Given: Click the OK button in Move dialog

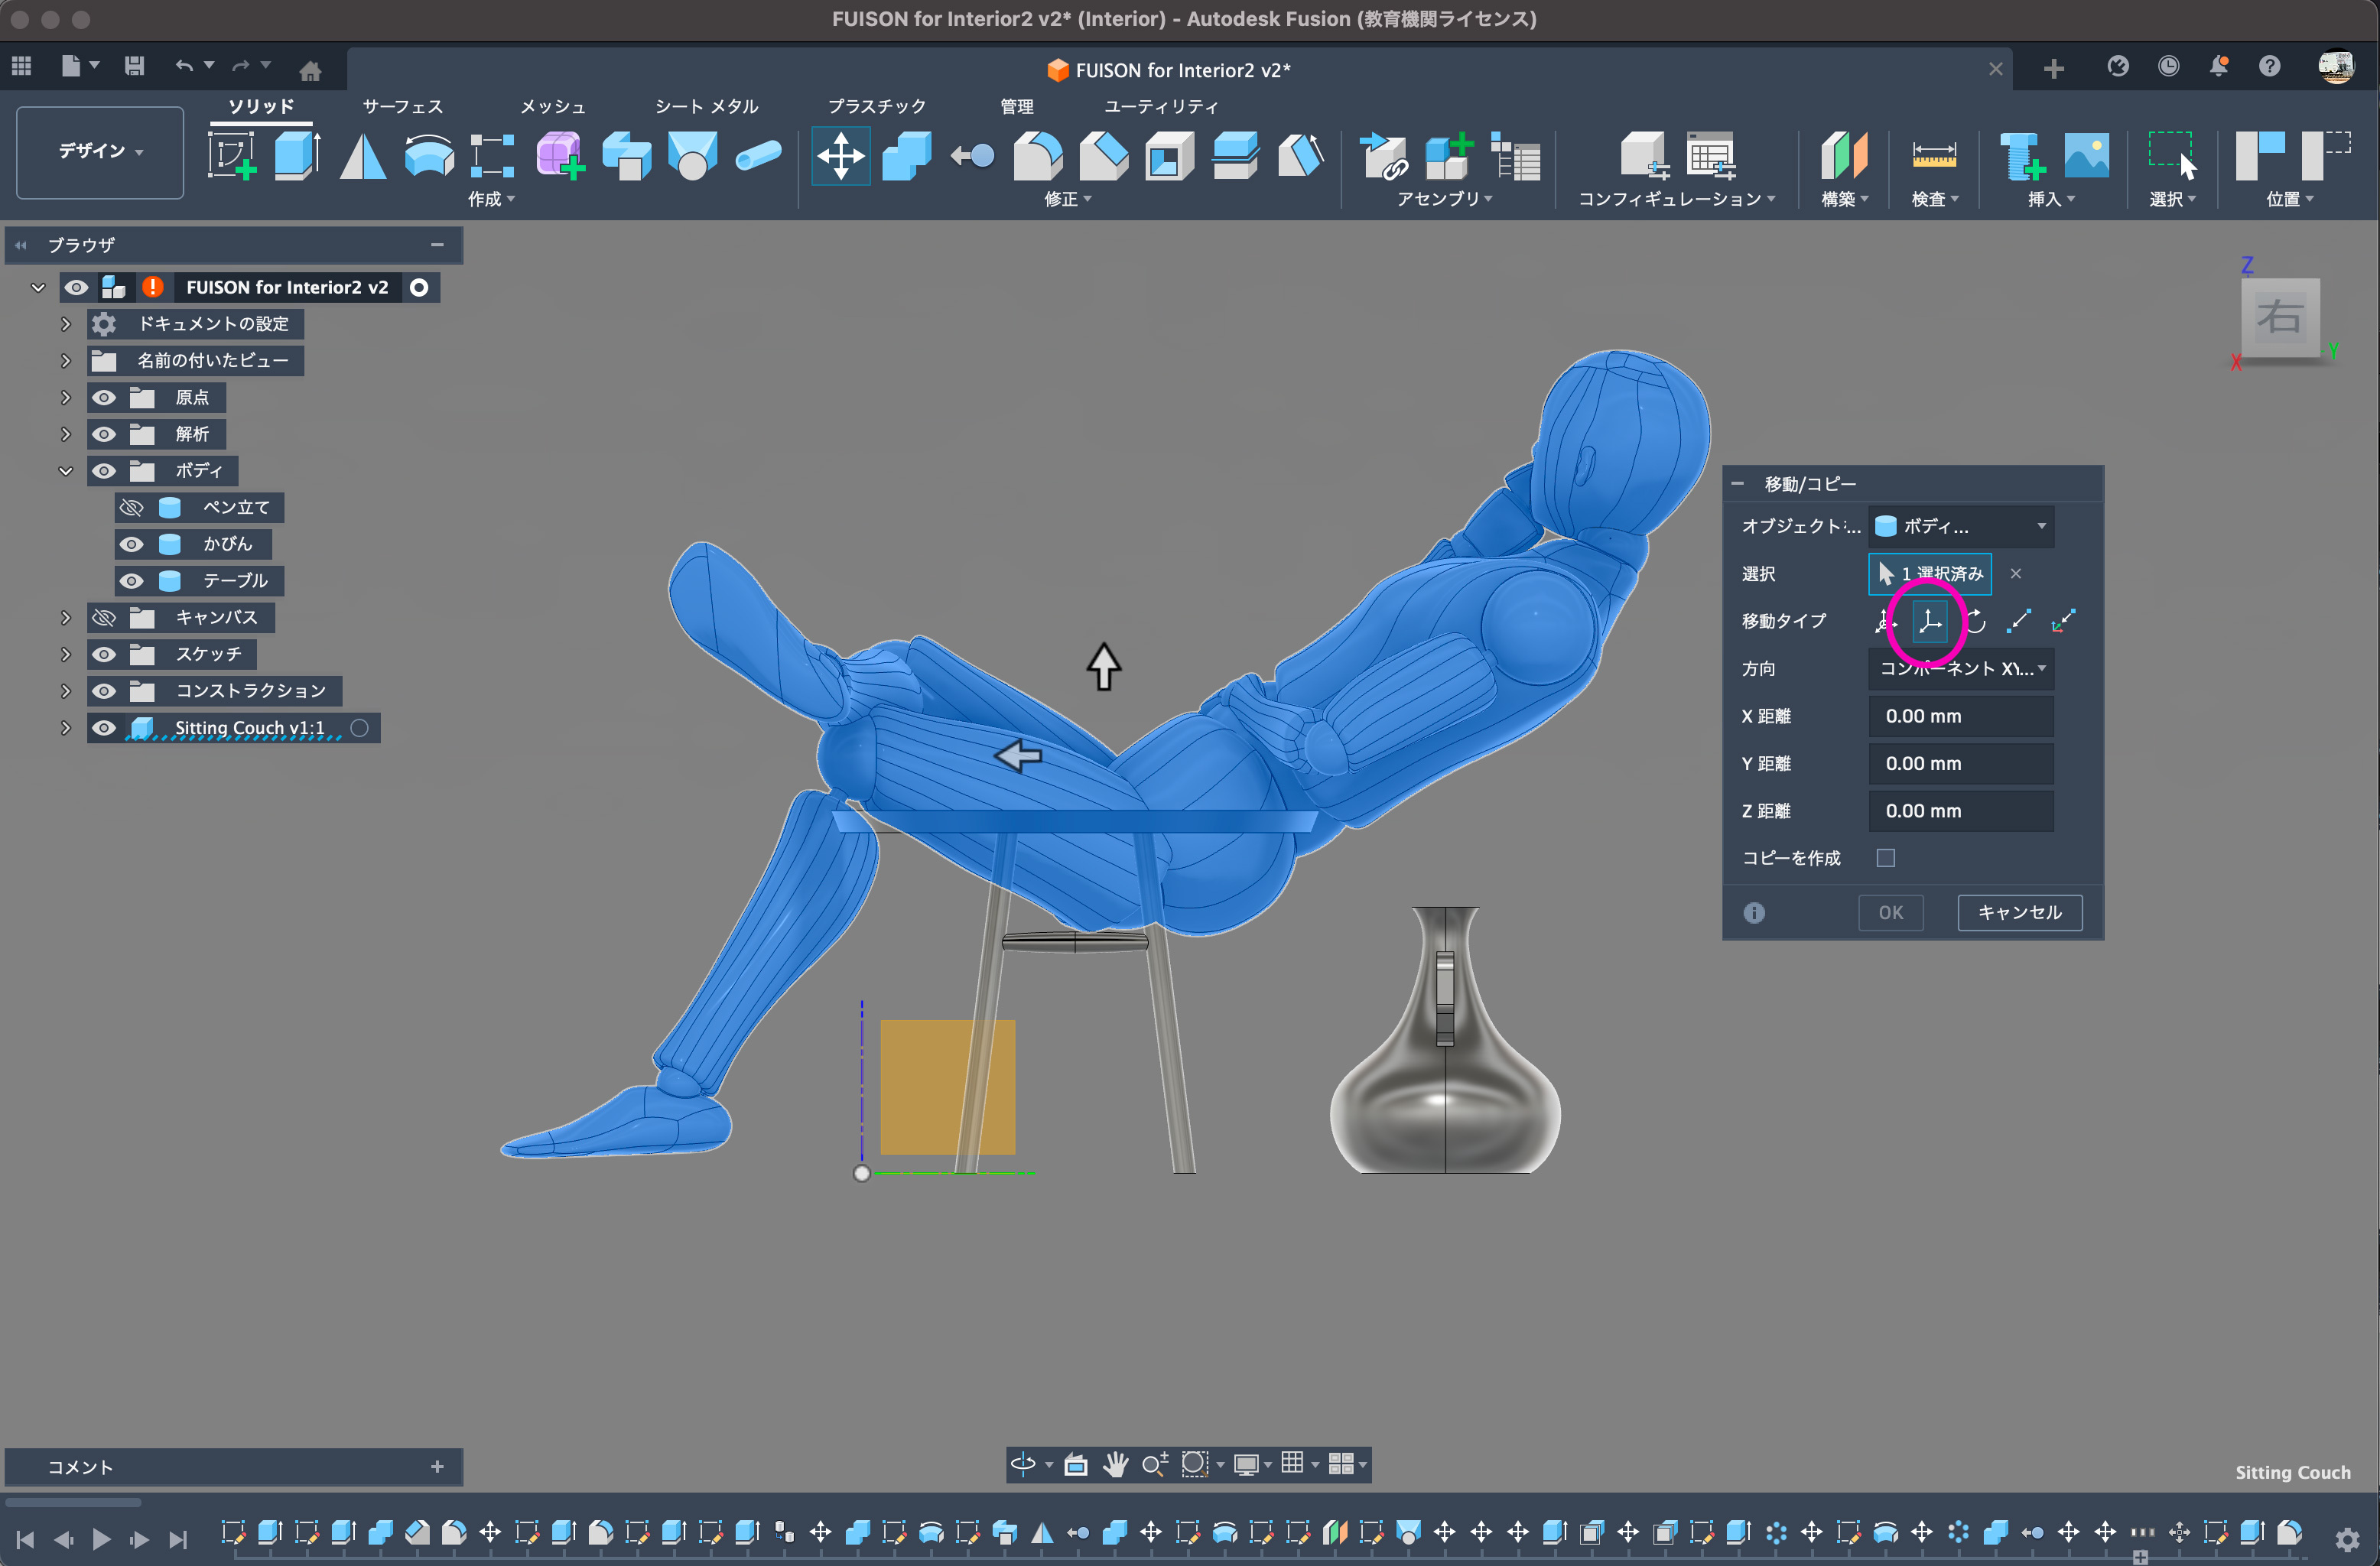Looking at the screenshot, I should (1890, 912).
